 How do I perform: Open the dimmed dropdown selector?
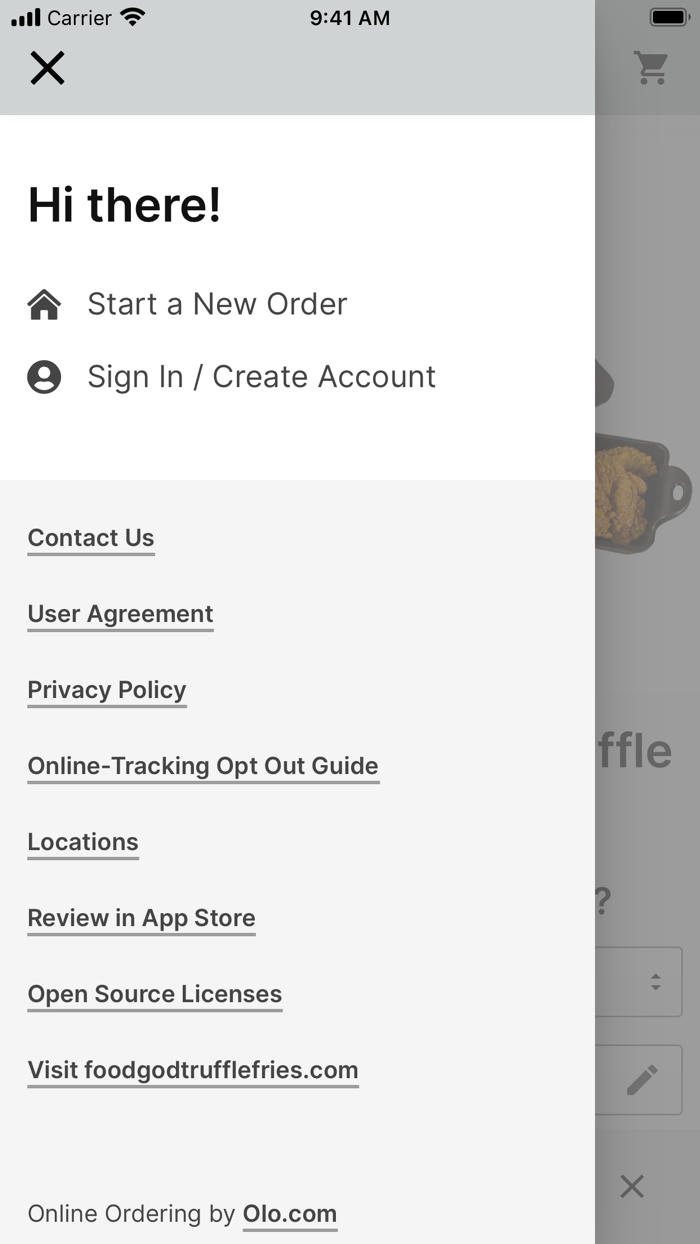[640, 982]
